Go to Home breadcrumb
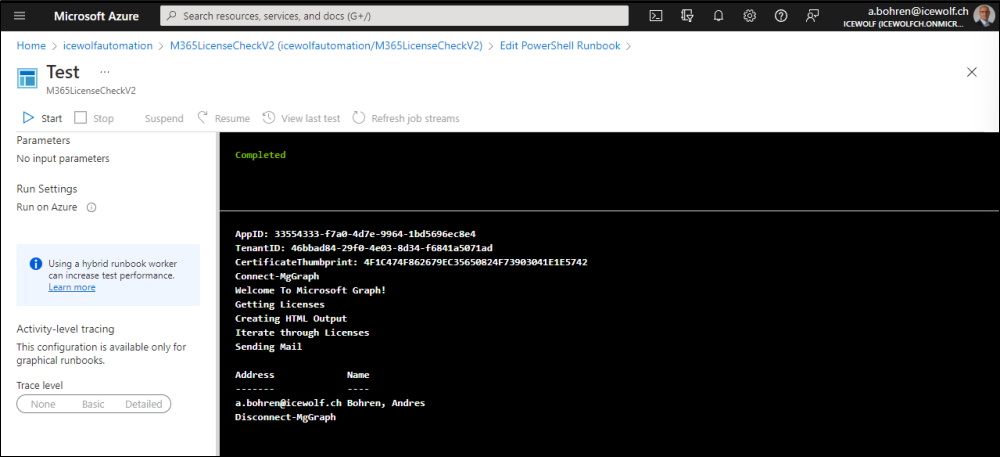1000x457 pixels. click(31, 46)
